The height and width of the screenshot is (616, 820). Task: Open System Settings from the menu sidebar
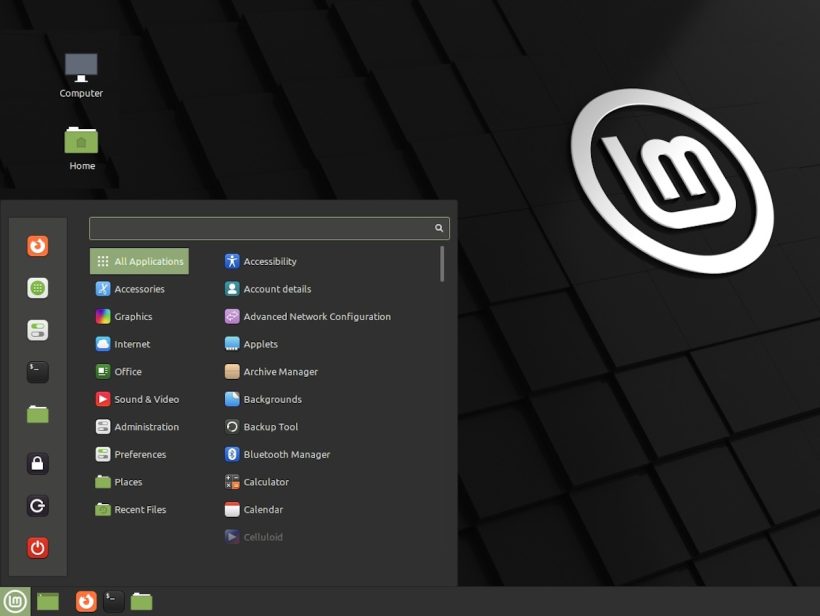coord(37,329)
